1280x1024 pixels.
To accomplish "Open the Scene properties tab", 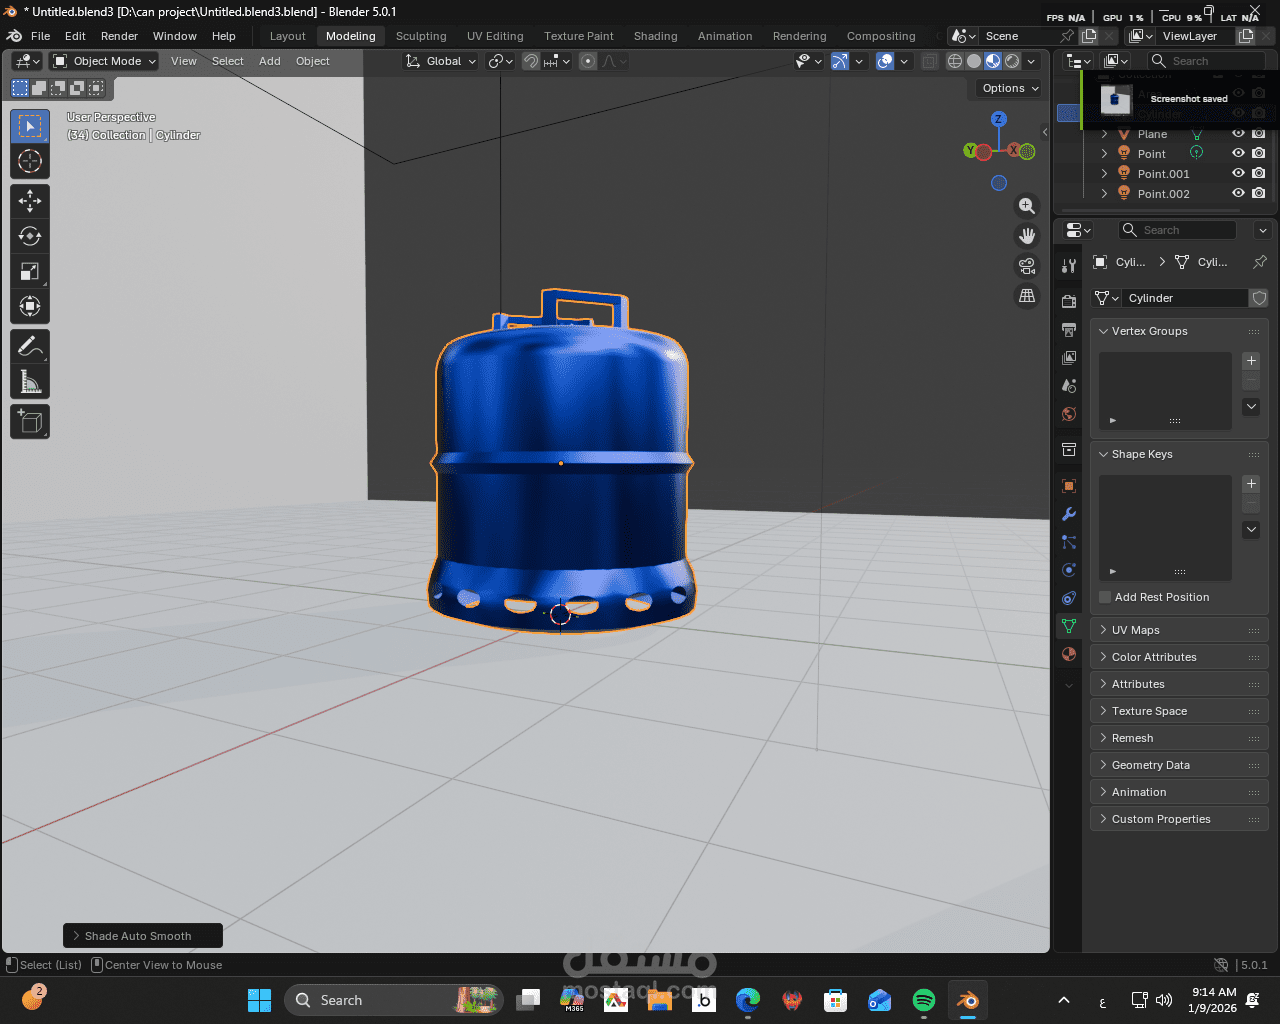I will pyautogui.click(x=1069, y=385).
